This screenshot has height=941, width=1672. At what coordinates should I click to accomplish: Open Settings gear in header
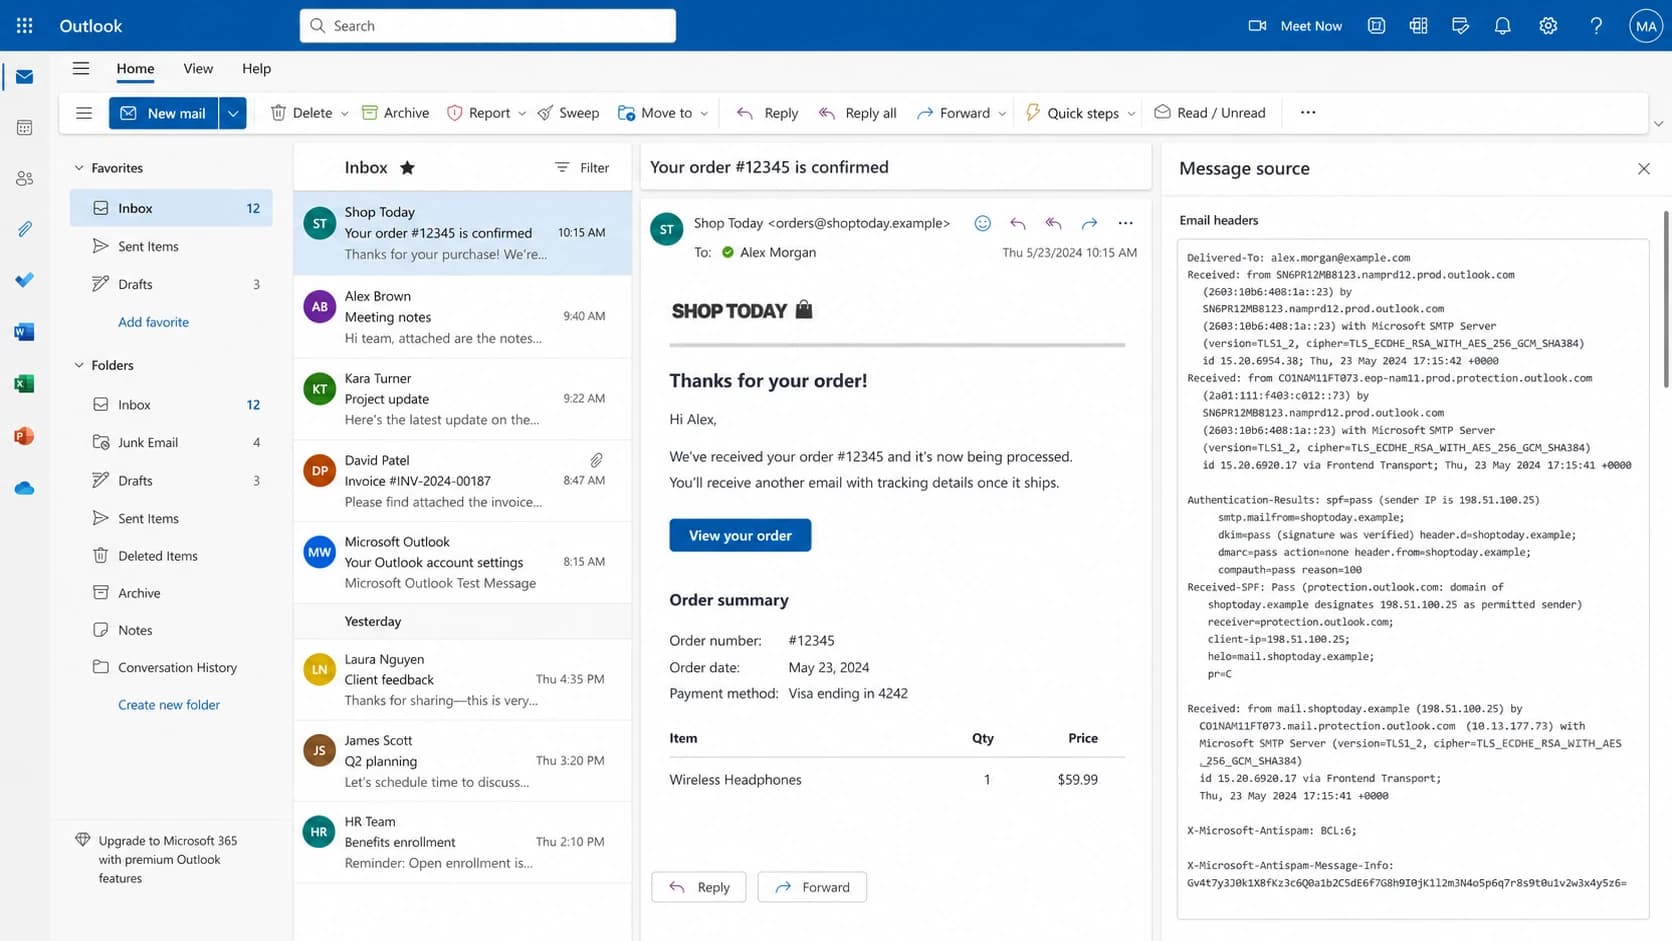click(1548, 26)
